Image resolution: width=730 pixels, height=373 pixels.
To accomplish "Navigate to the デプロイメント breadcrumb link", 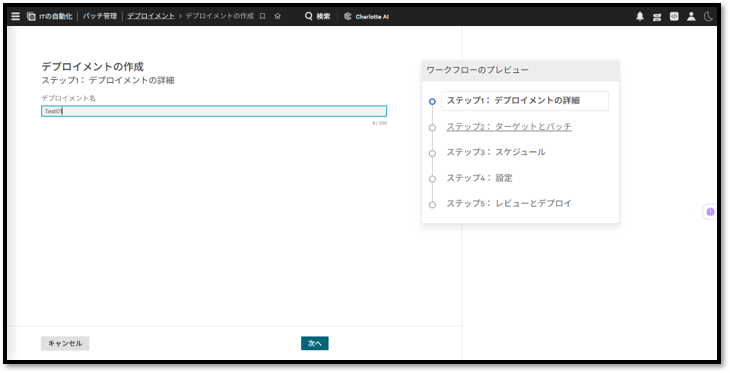I will (x=151, y=16).
